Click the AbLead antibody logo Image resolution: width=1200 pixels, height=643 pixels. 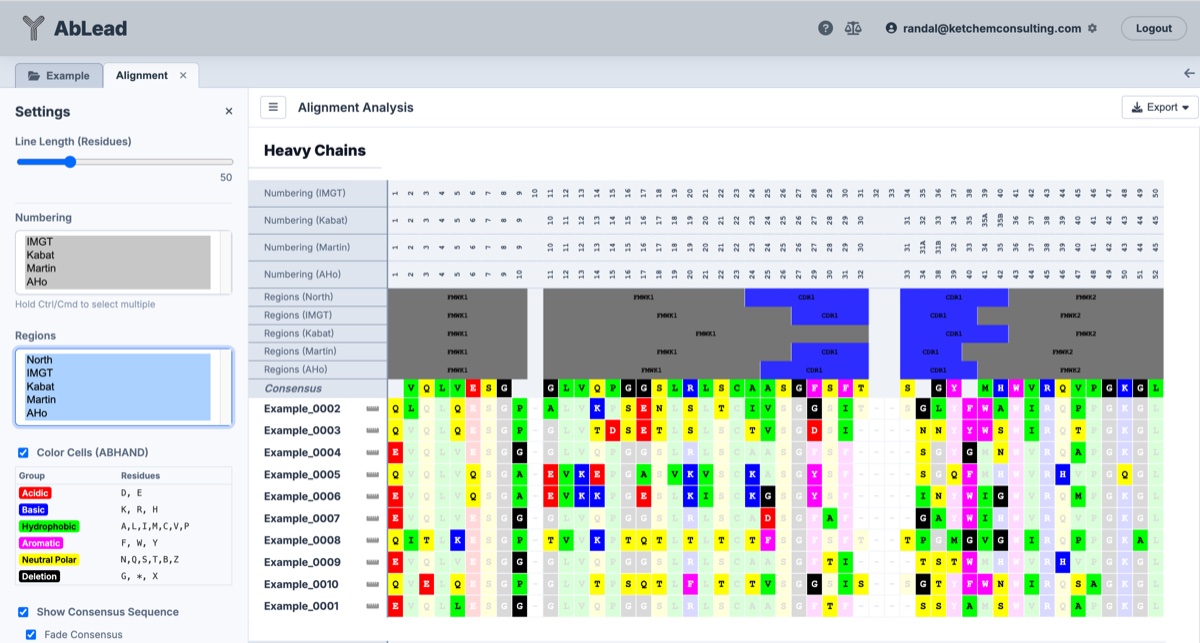coord(33,28)
